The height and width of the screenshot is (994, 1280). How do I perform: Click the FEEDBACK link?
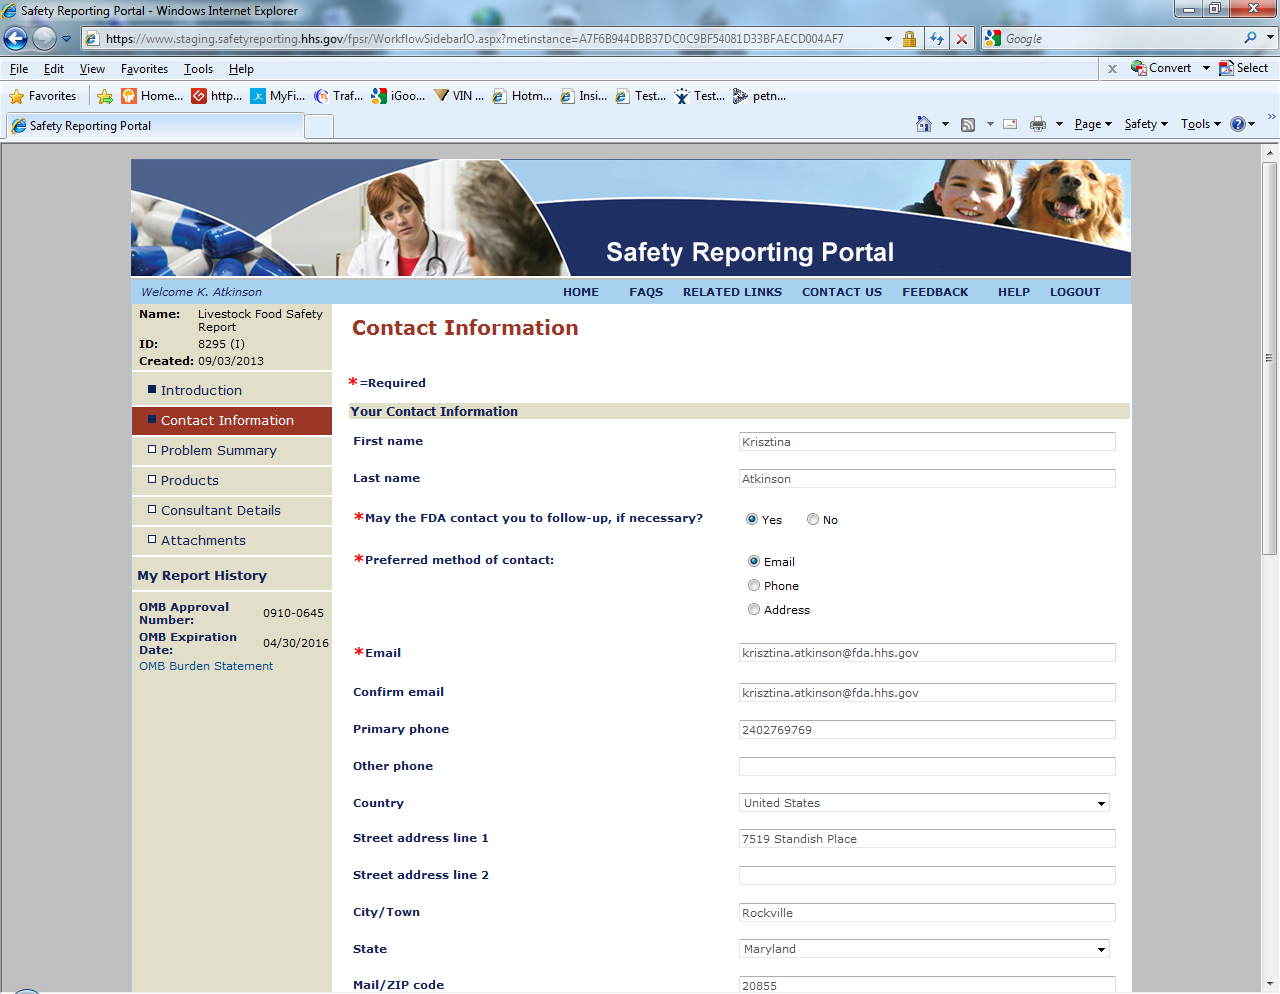(935, 292)
